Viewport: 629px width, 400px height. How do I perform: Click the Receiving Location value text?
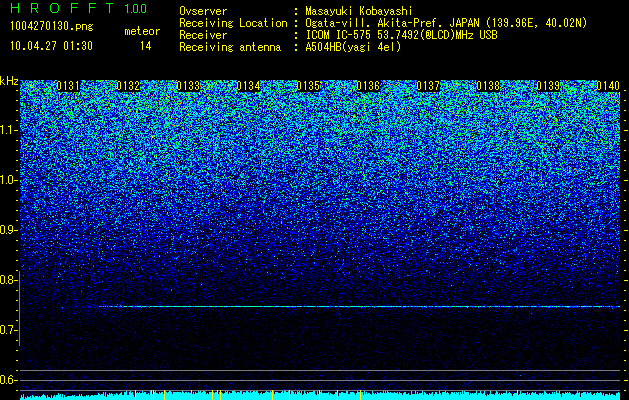point(446,23)
